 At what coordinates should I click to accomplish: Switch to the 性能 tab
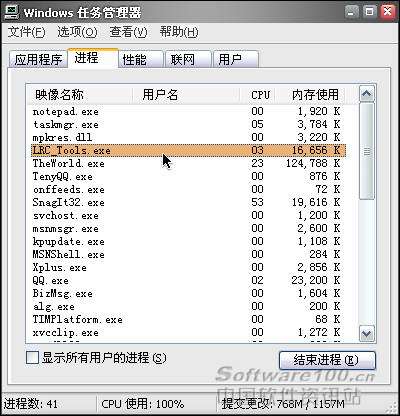click(x=140, y=59)
